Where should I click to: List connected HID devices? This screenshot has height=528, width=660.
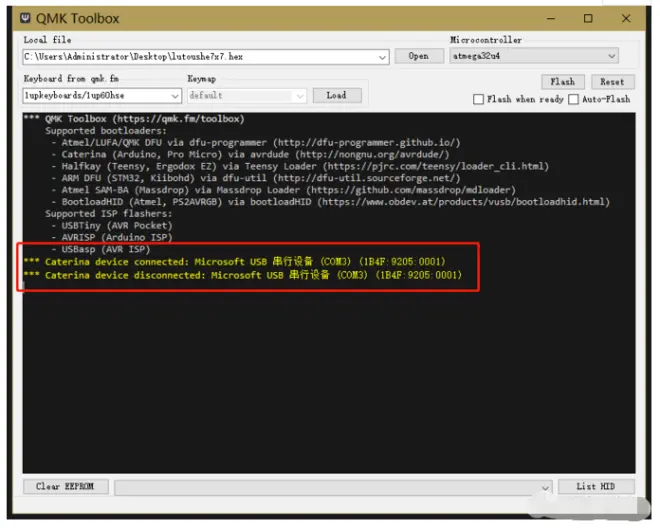tap(596, 487)
